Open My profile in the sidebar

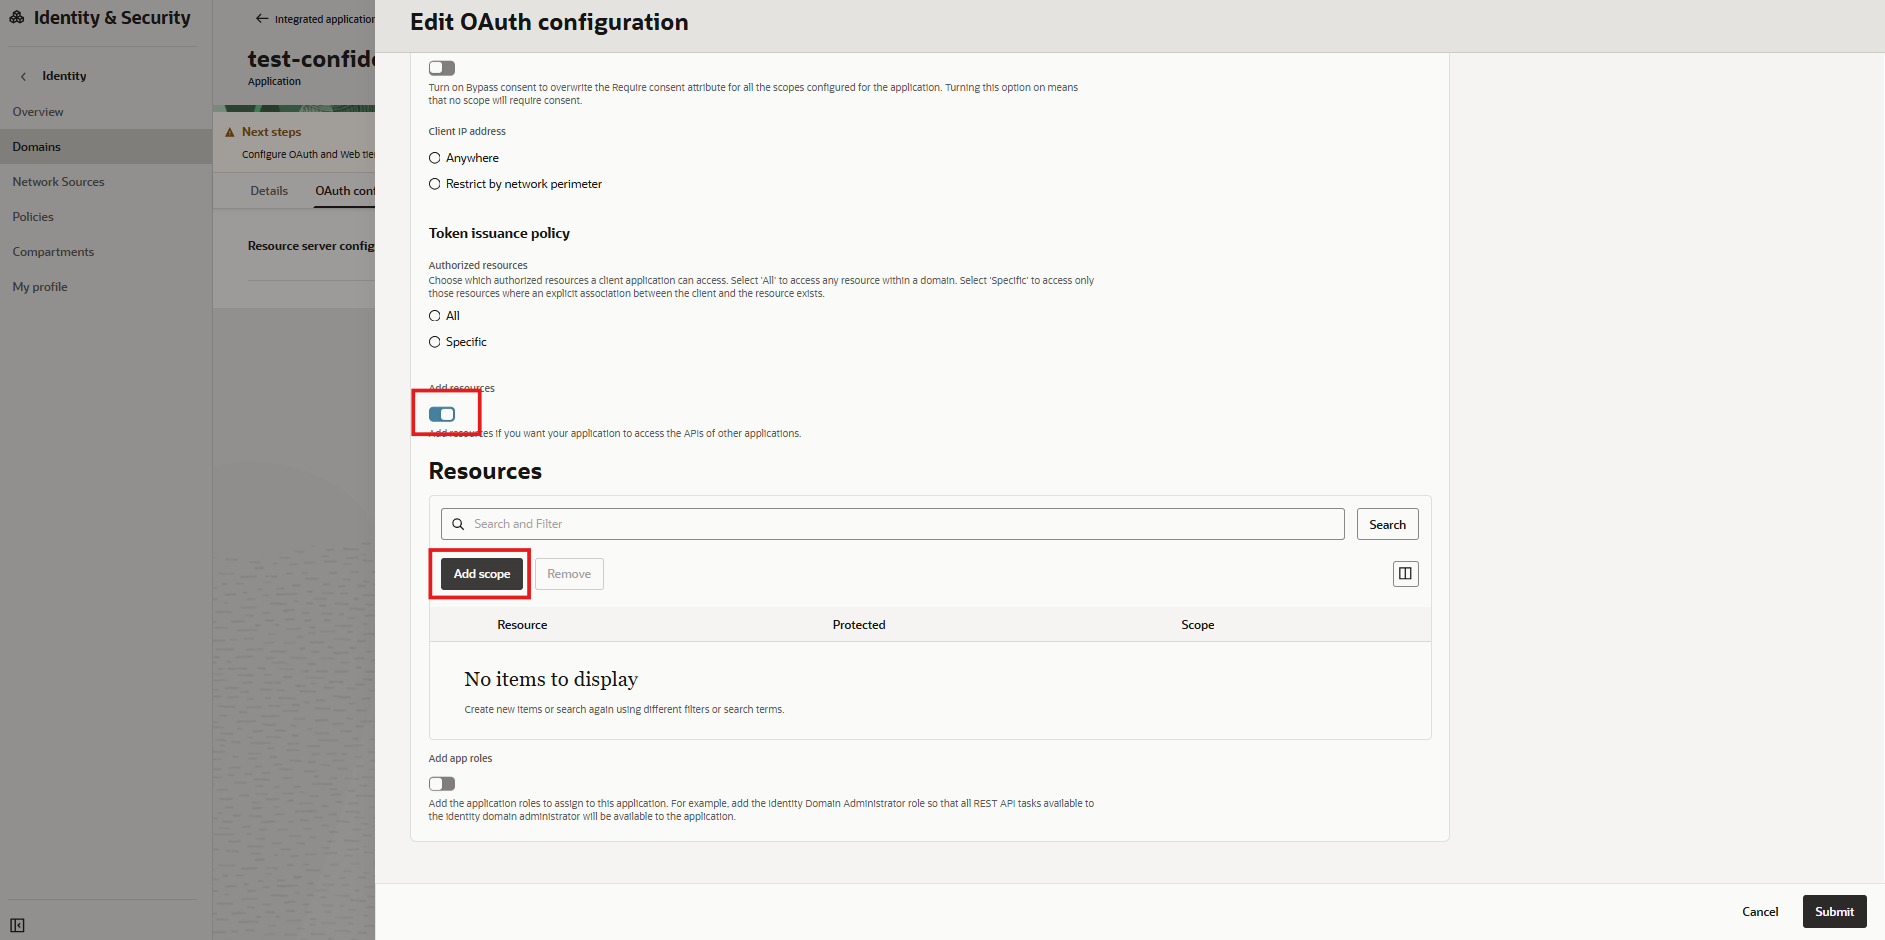40,287
